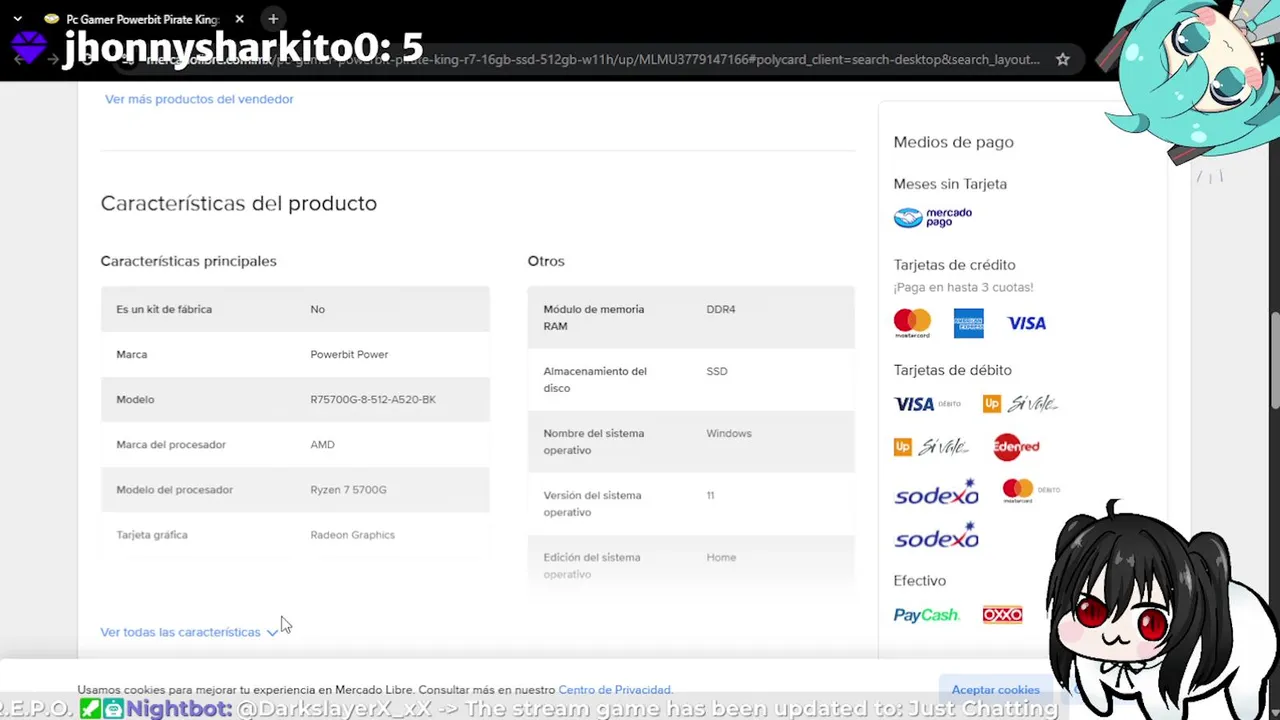Click the Mastercard Débito logo

pos(1031,490)
